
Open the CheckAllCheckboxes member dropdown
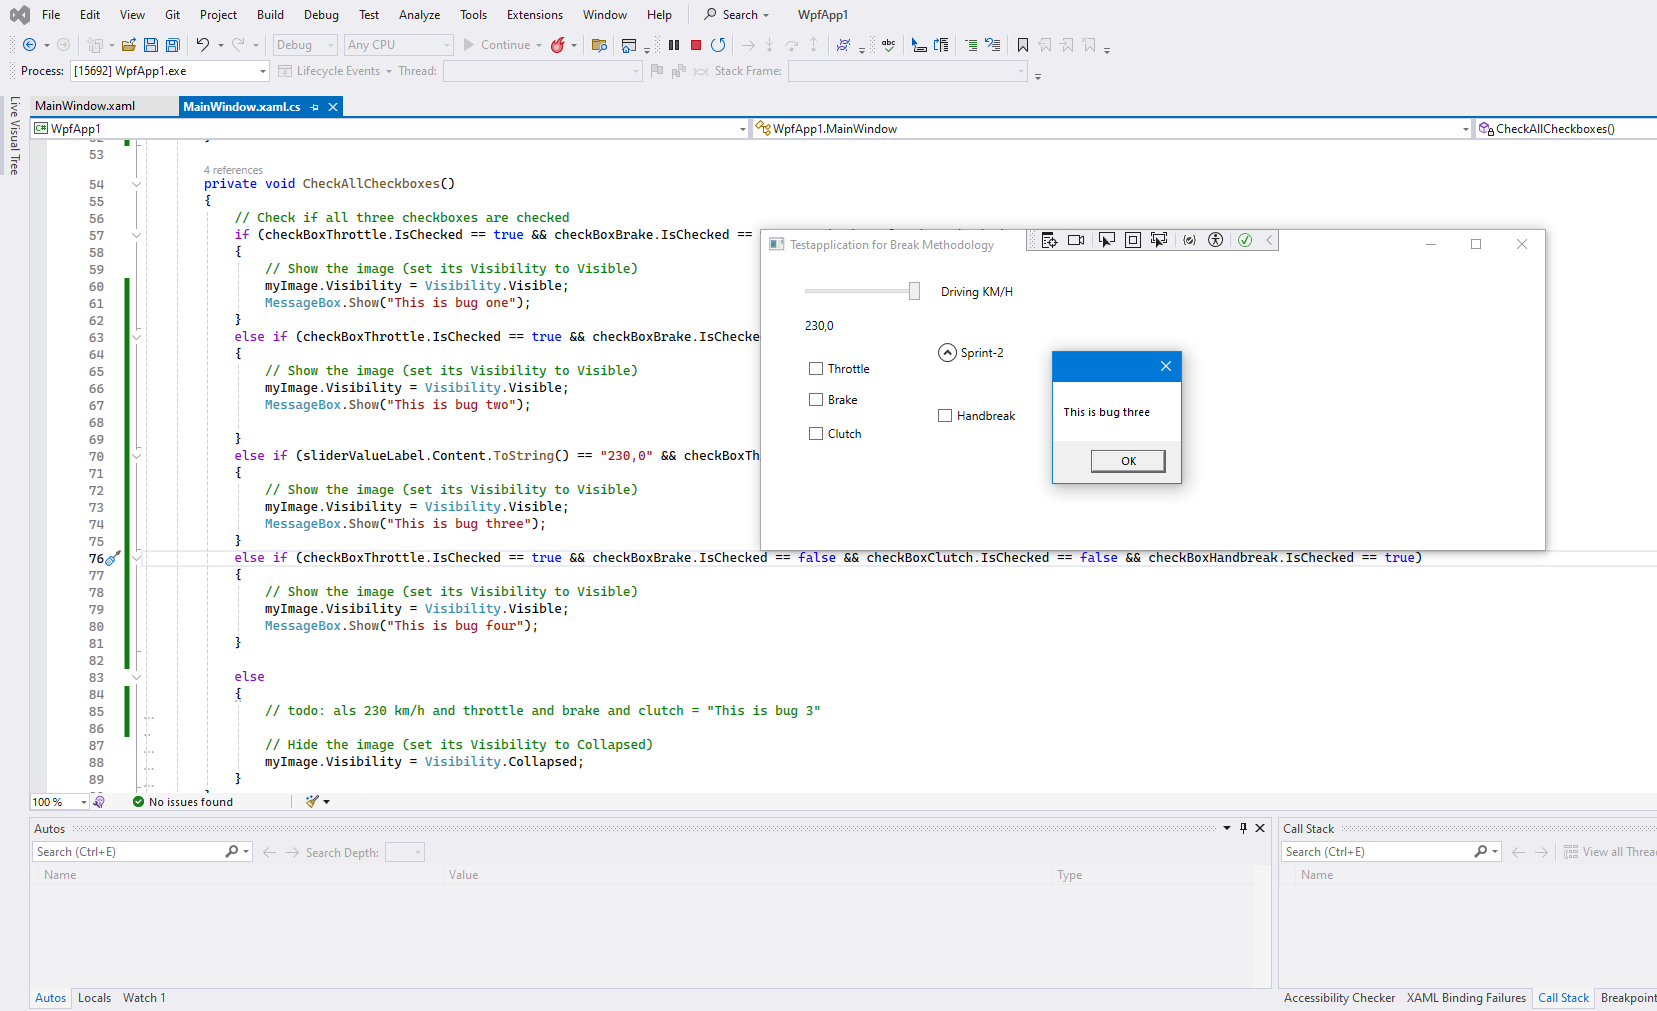pyautogui.click(x=1566, y=129)
